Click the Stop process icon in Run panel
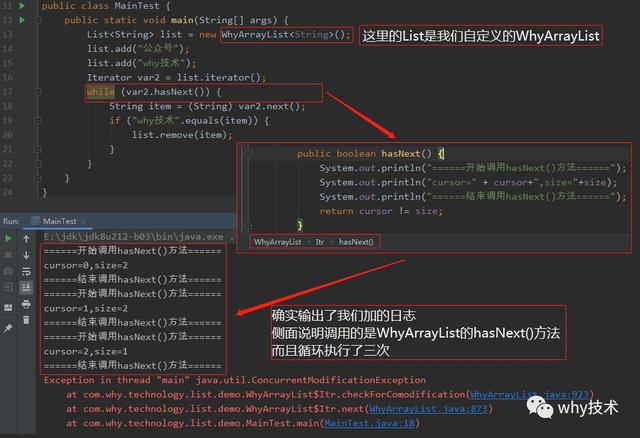Viewport: 640px width, 438px height. point(8,255)
